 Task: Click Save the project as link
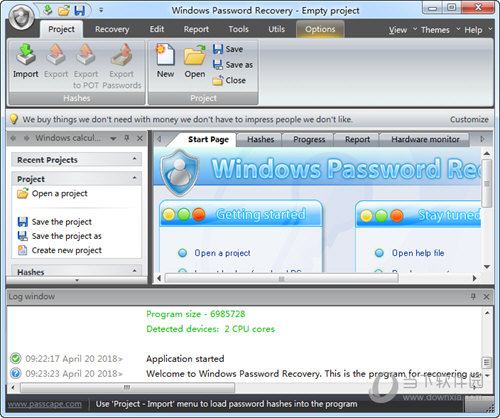tap(59, 236)
